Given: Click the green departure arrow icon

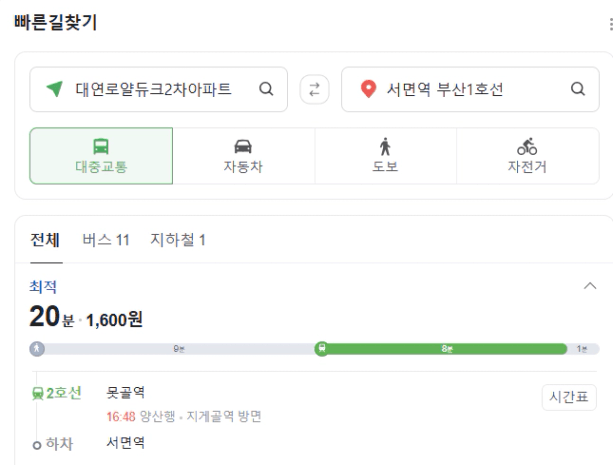Looking at the screenshot, I should point(55,89).
